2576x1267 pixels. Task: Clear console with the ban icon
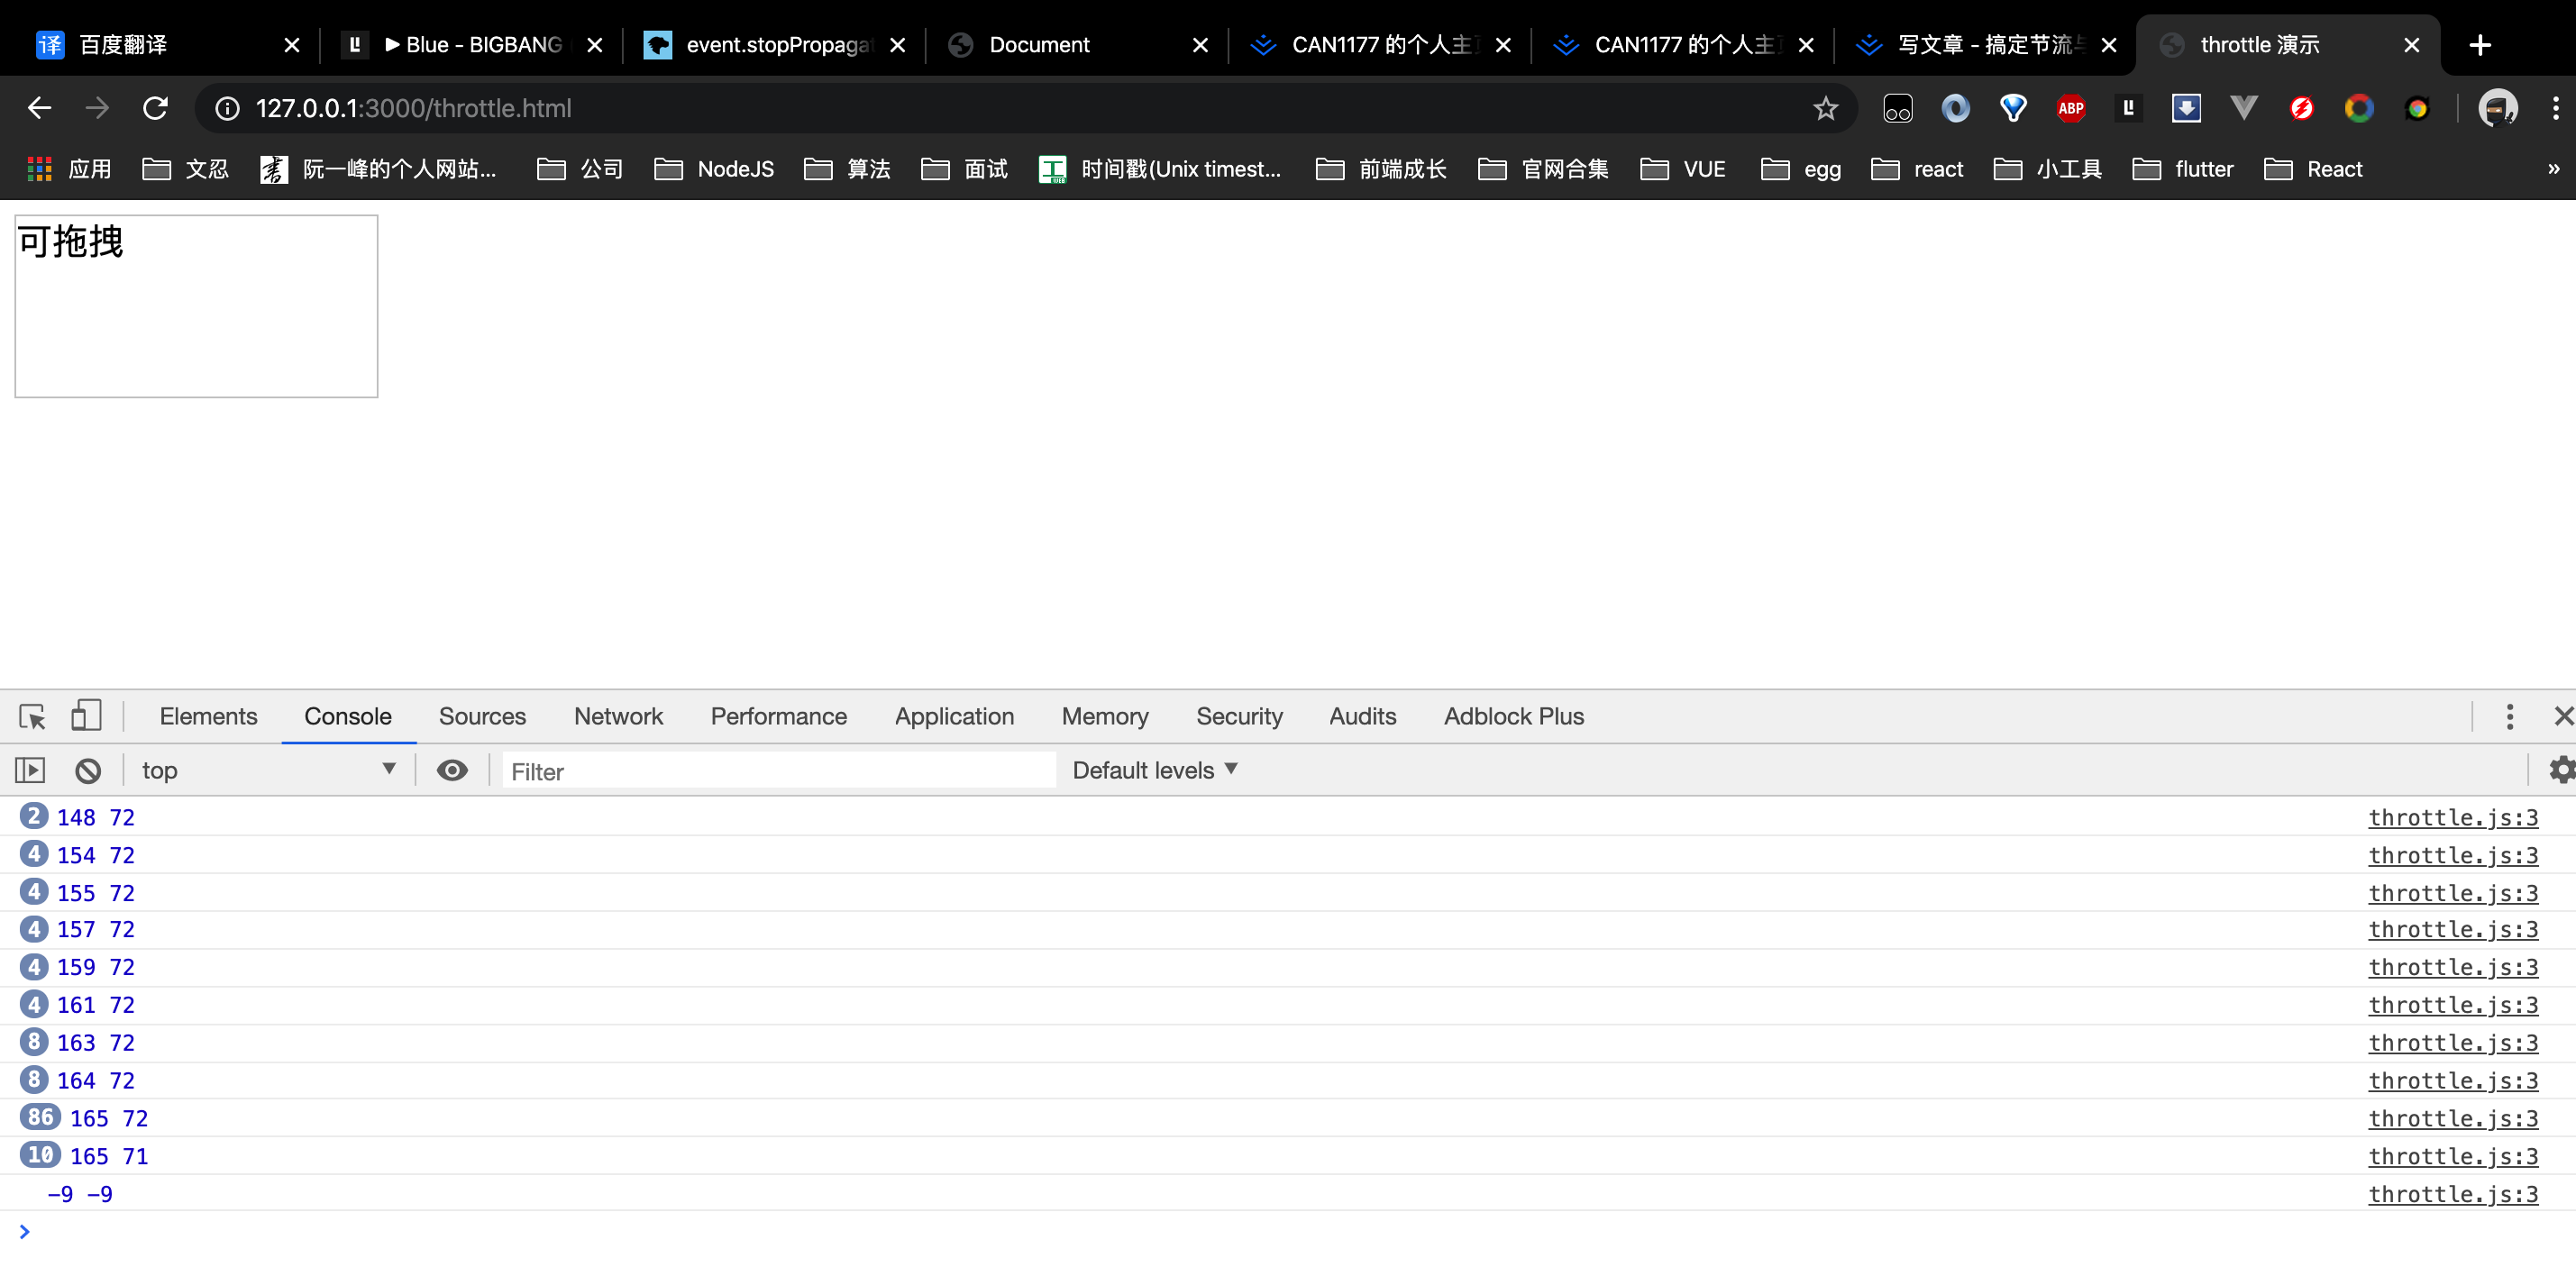[x=88, y=770]
